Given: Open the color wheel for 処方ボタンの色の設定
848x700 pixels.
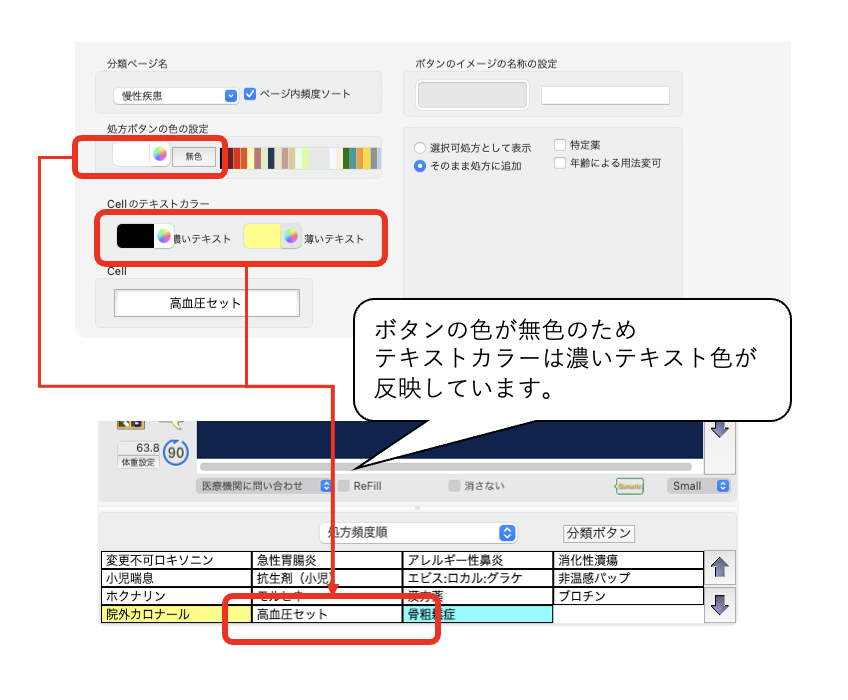Looking at the screenshot, I should pyautogui.click(x=158, y=155).
